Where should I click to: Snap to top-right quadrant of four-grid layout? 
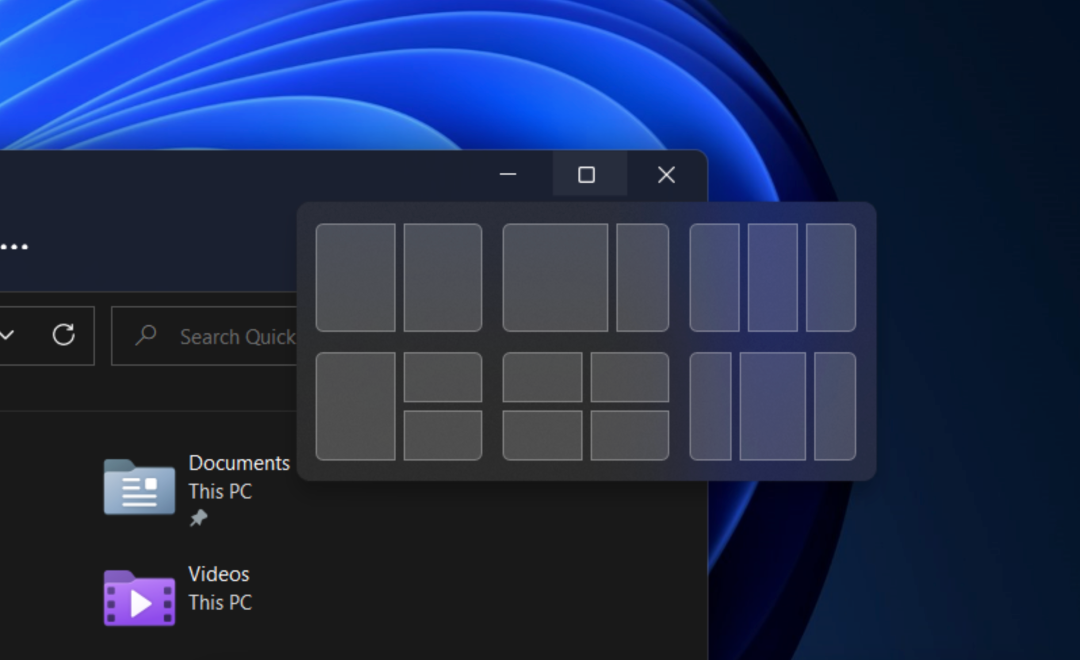[630, 377]
